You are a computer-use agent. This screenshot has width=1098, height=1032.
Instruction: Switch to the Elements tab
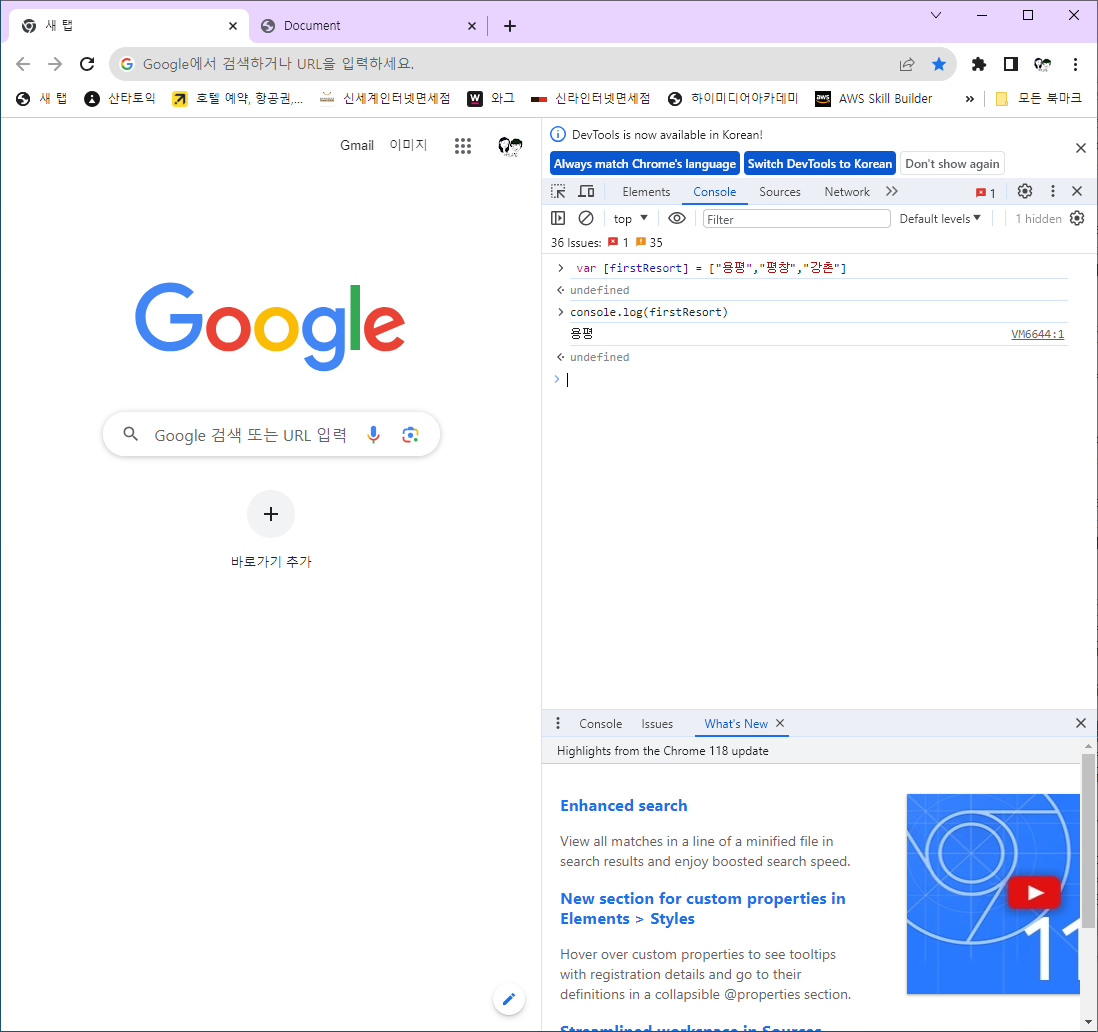646,192
